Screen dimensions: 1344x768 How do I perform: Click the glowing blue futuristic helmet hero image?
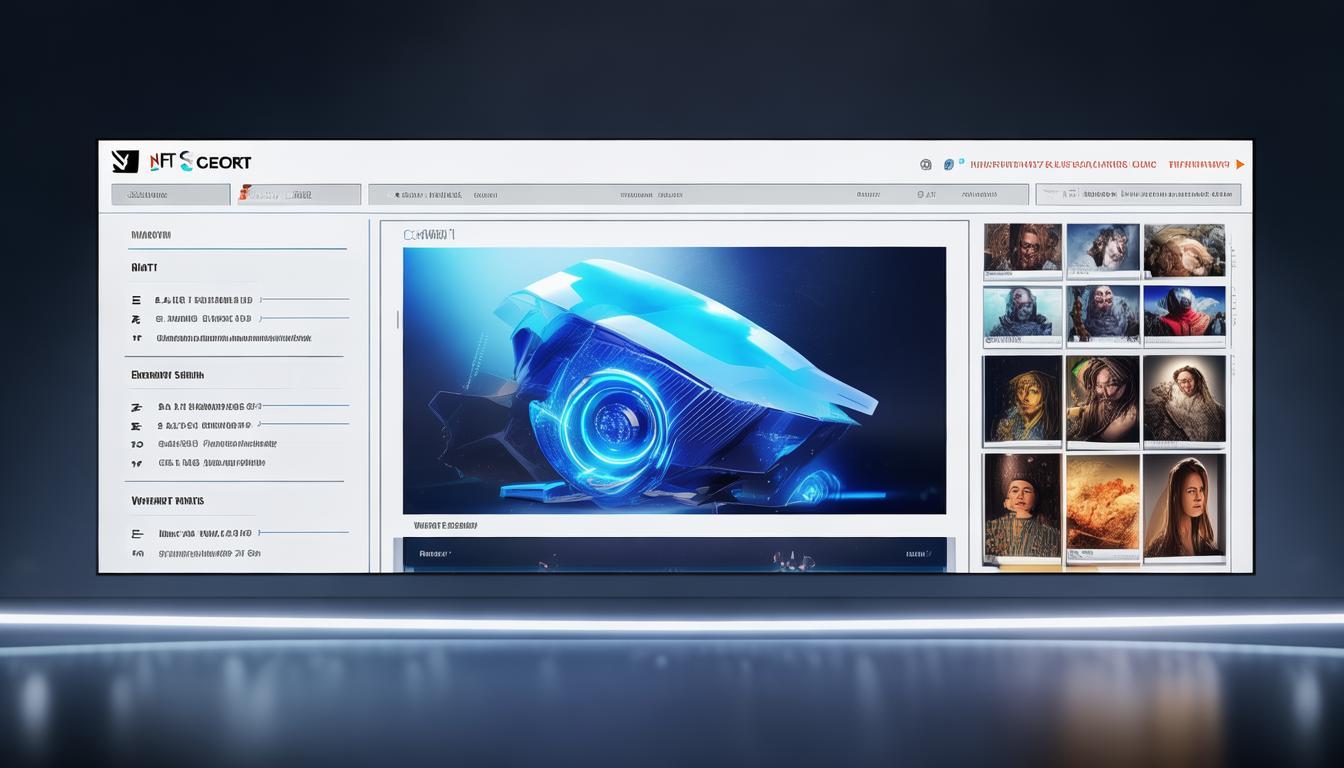674,380
